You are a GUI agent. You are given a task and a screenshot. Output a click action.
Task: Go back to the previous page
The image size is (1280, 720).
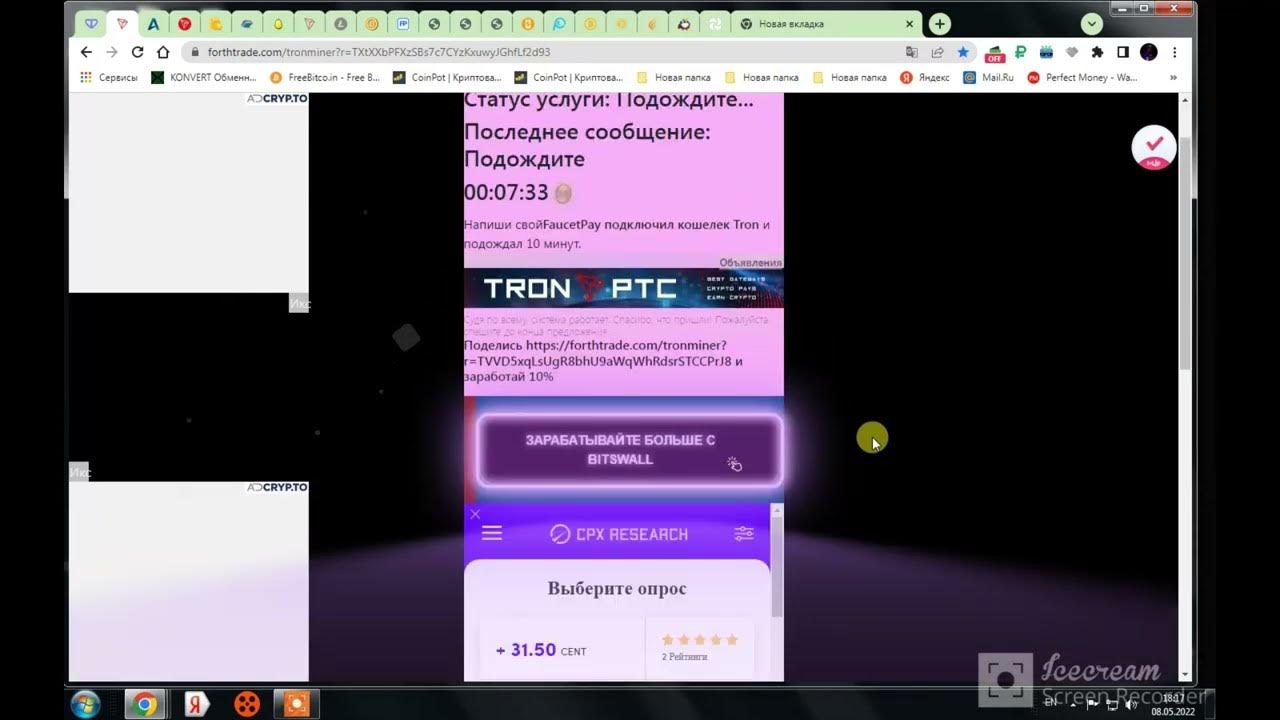point(86,52)
